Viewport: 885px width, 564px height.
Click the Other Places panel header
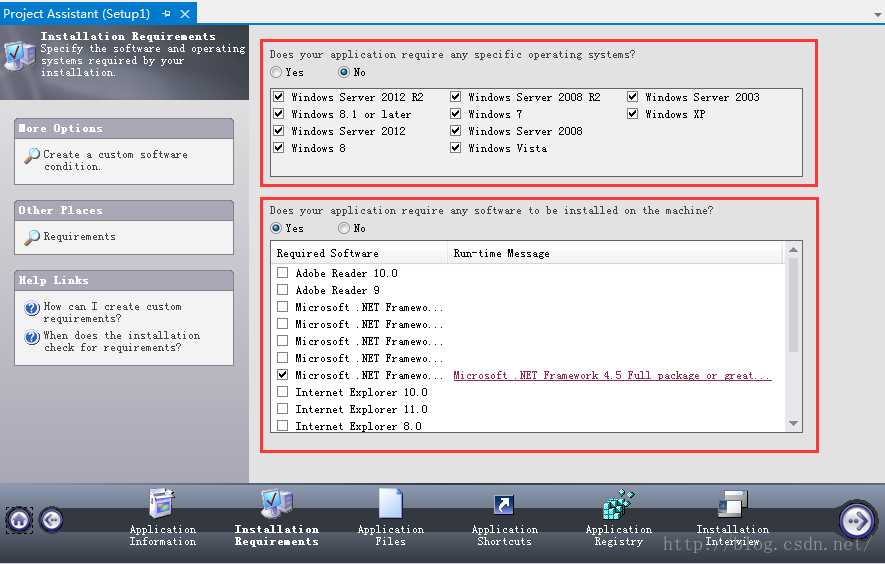click(124, 211)
